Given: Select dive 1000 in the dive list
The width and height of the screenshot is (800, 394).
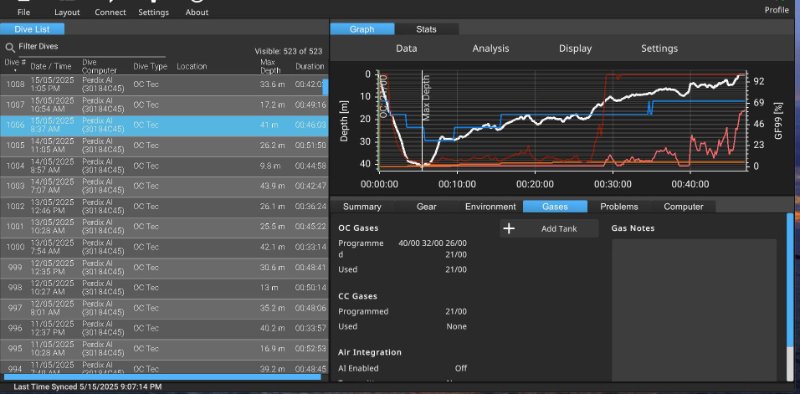Looking at the screenshot, I should [163, 247].
